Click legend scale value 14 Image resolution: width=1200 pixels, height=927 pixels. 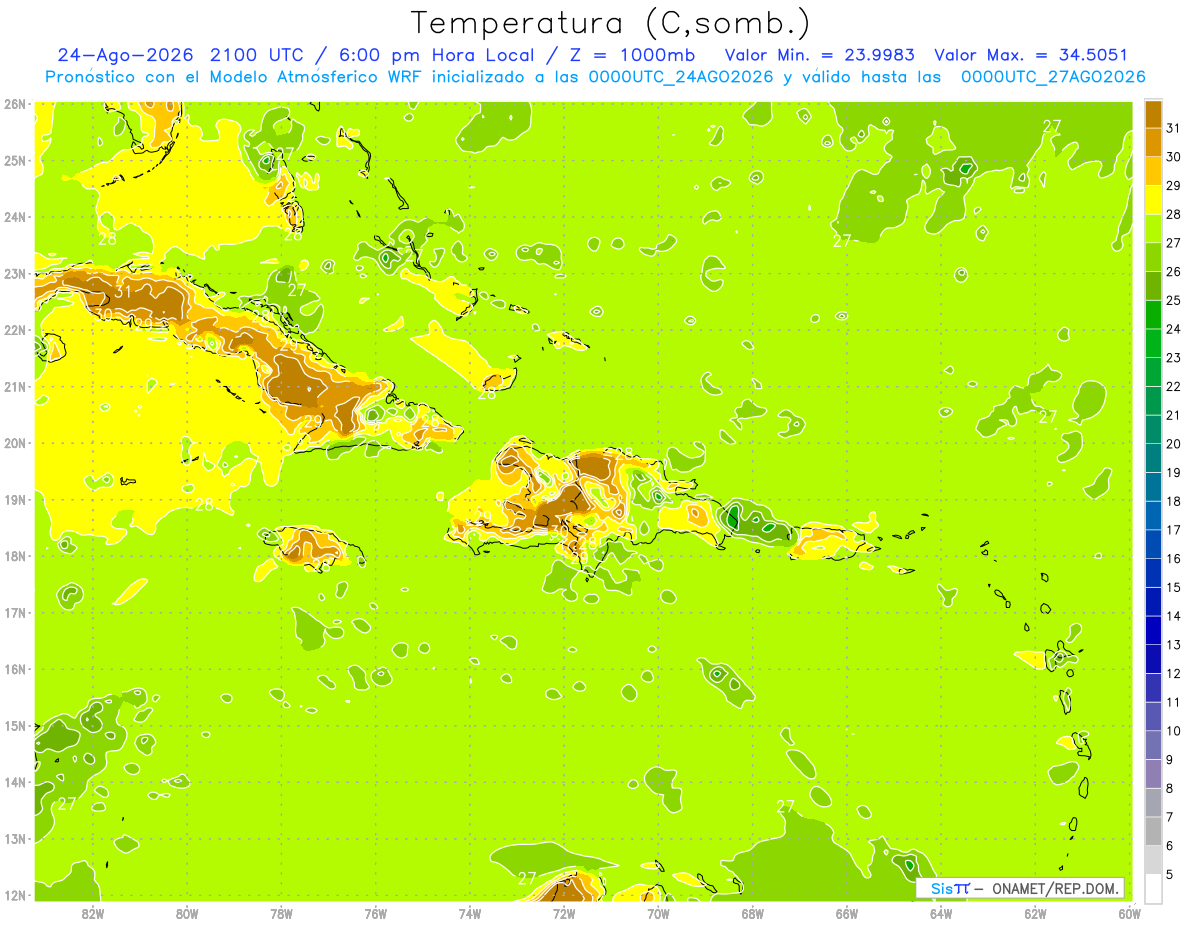[1173, 616]
